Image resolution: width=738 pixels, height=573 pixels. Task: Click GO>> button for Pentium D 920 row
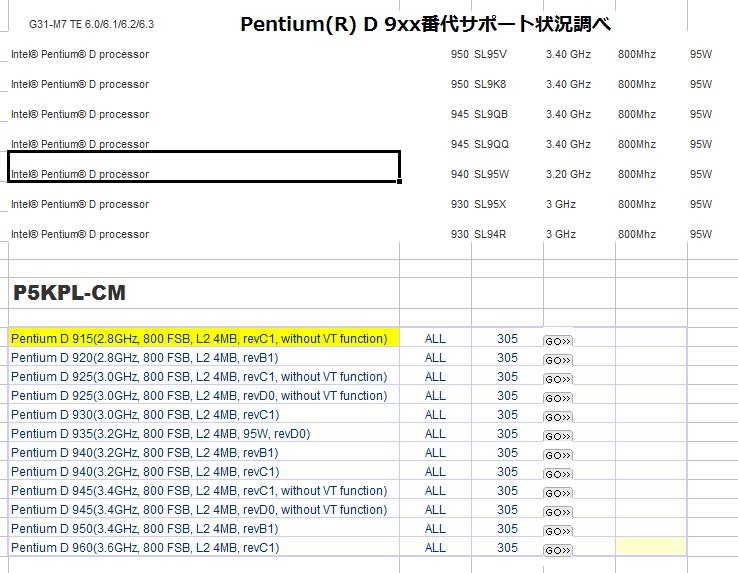pos(558,360)
